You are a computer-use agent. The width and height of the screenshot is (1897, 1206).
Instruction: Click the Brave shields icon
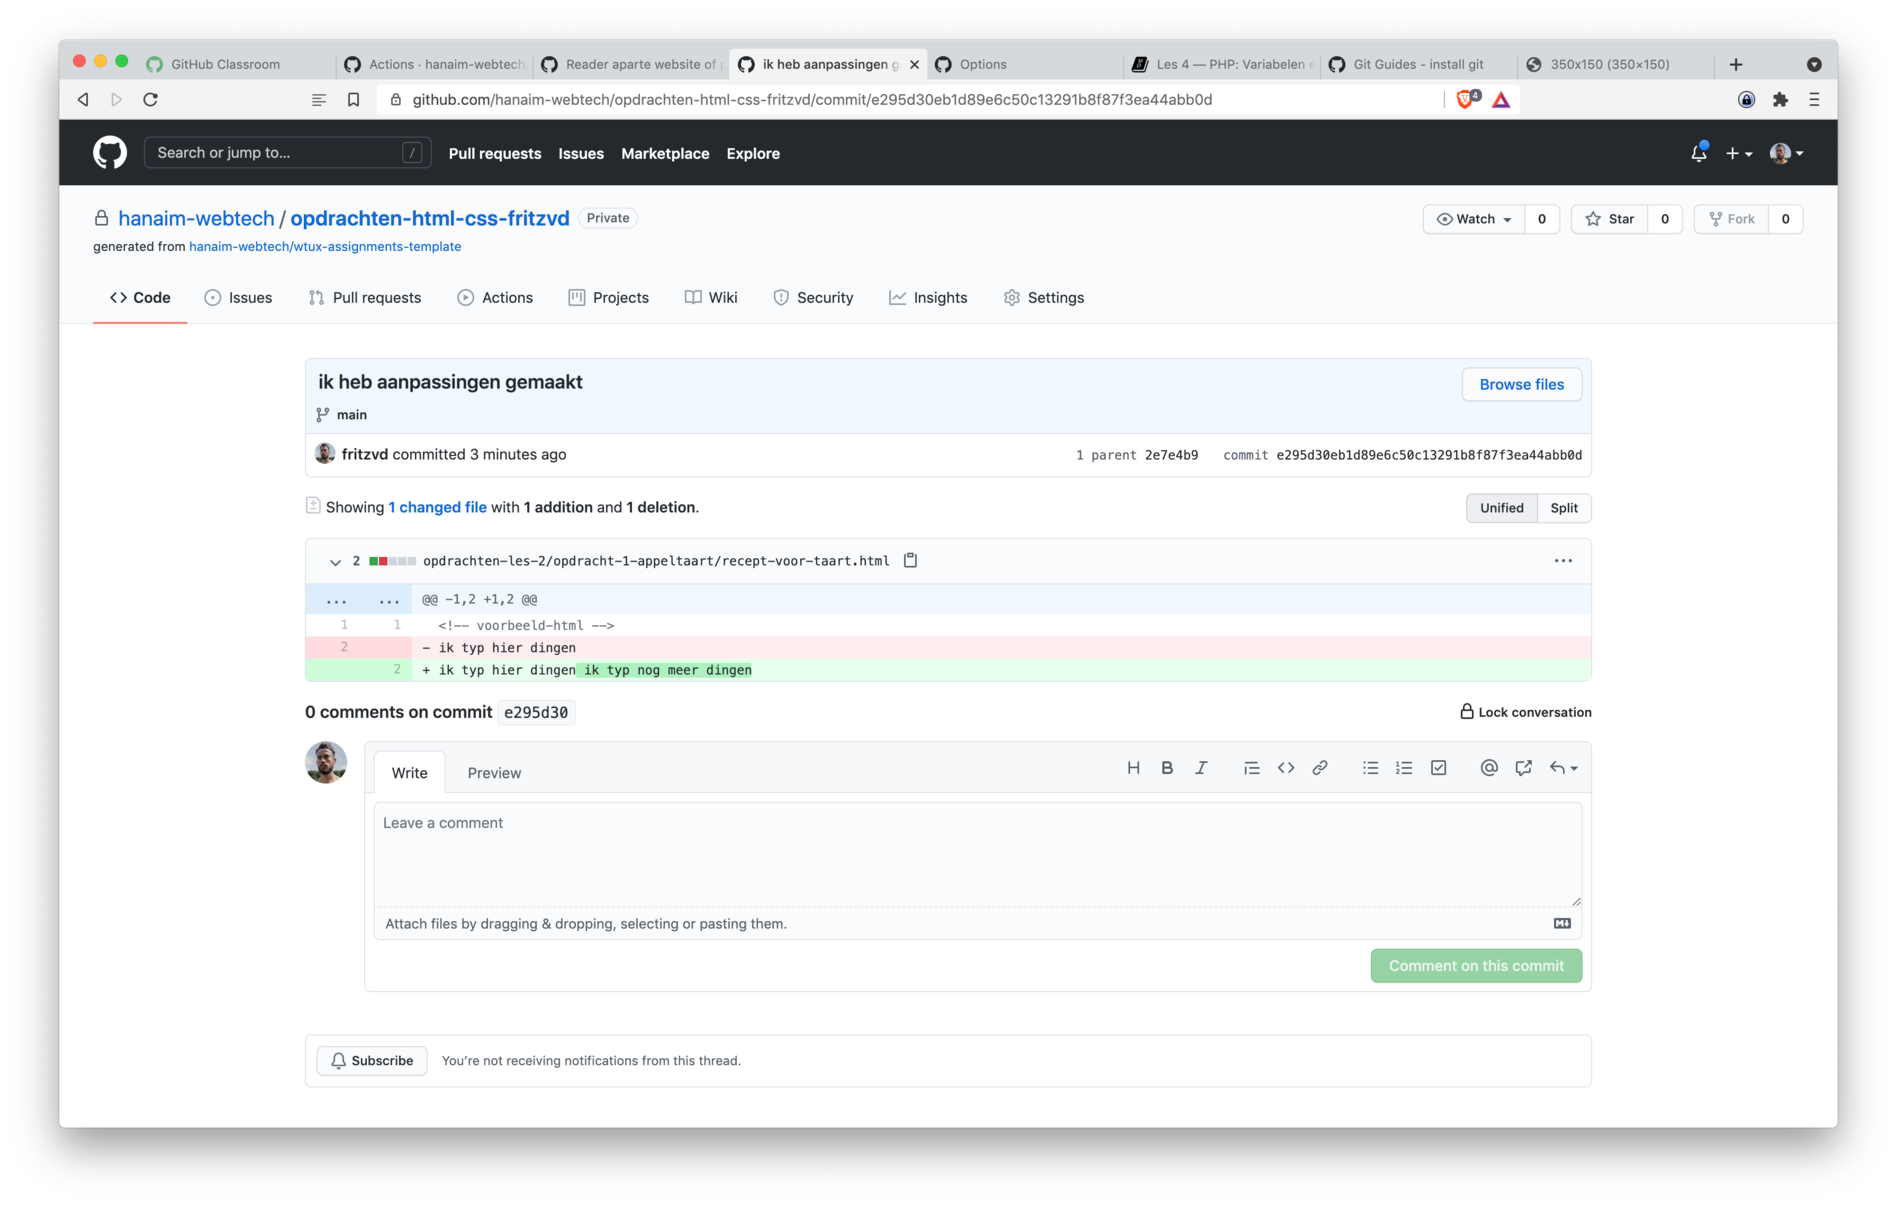[1466, 99]
